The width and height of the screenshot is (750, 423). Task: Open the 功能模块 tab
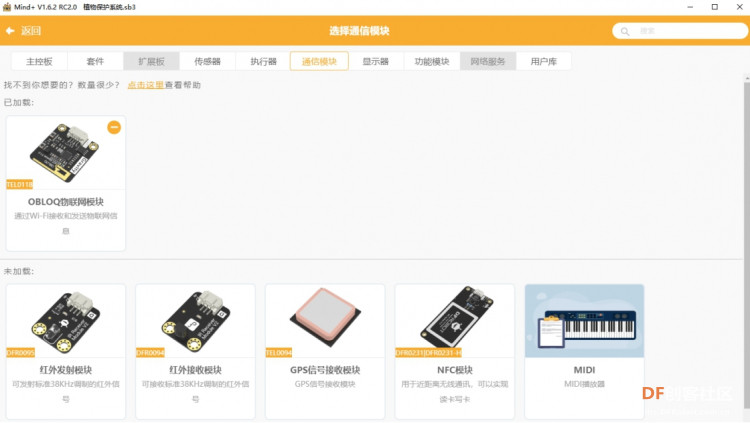[x=432, y=61]
